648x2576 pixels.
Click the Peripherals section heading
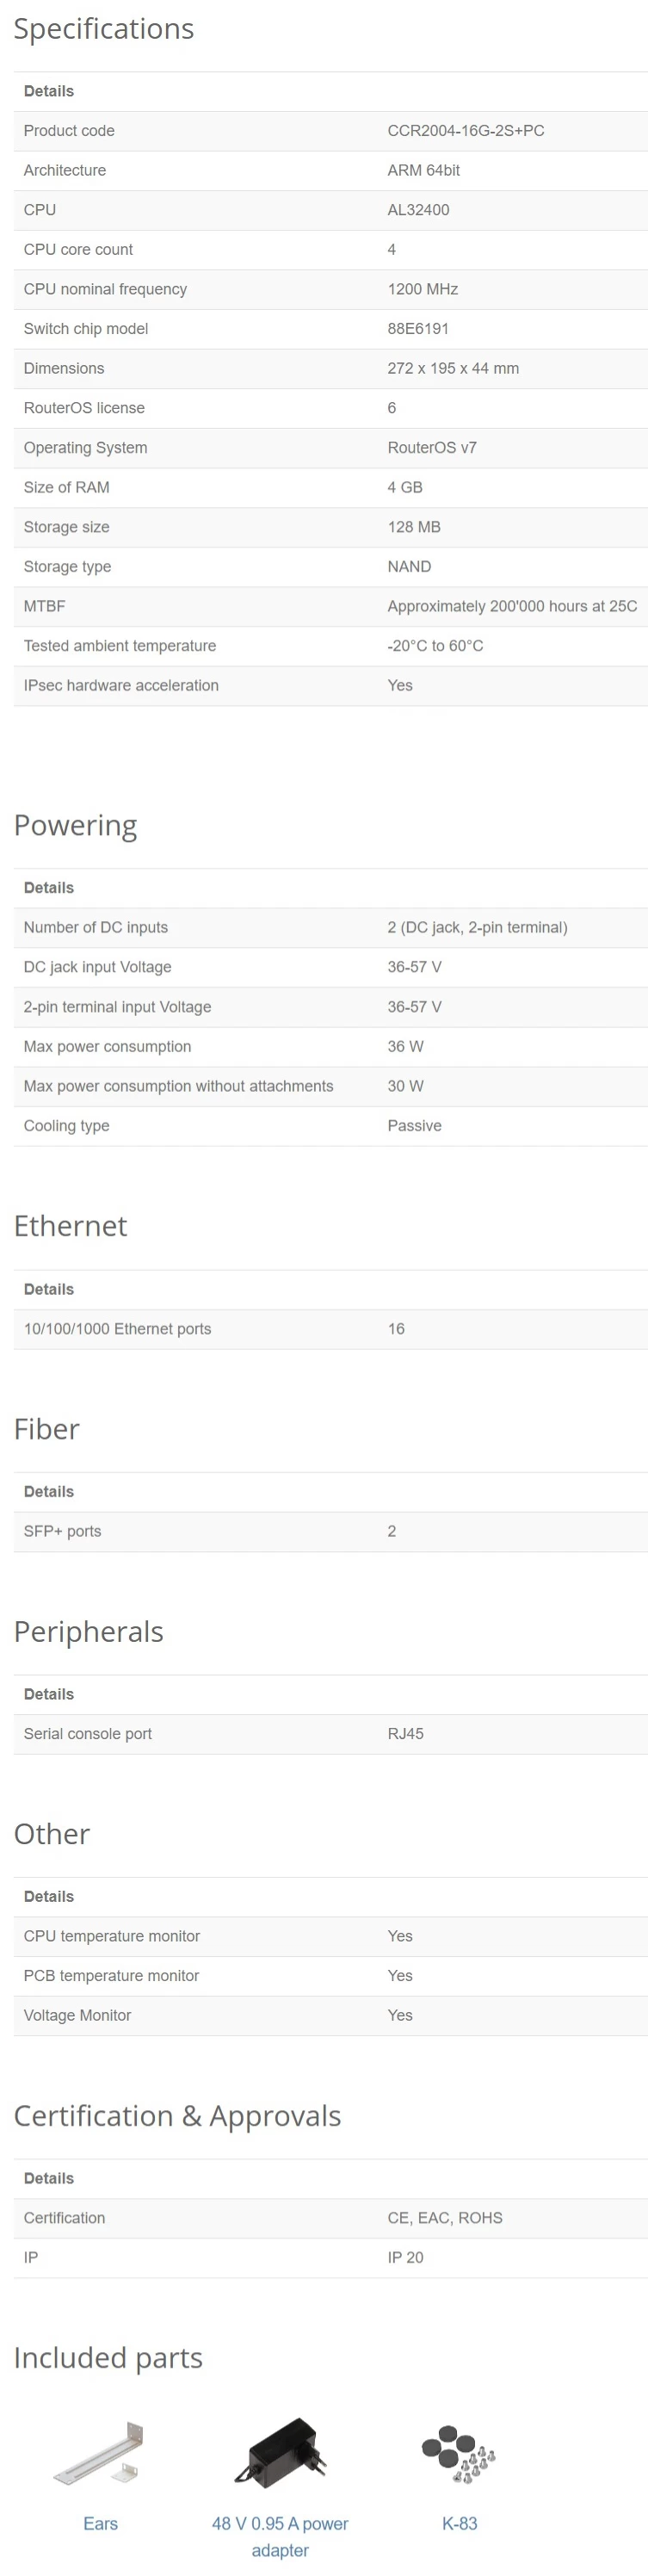[88, 1631]
